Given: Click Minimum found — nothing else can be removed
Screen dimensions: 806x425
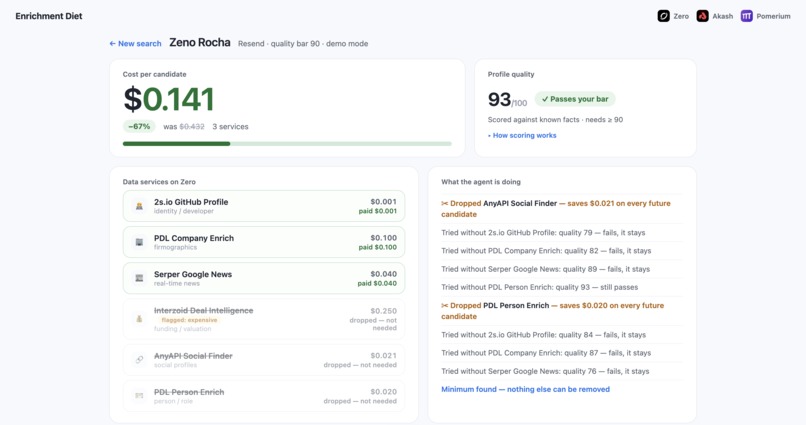Looking at the screenshot, I should click(x=525, y=389).
